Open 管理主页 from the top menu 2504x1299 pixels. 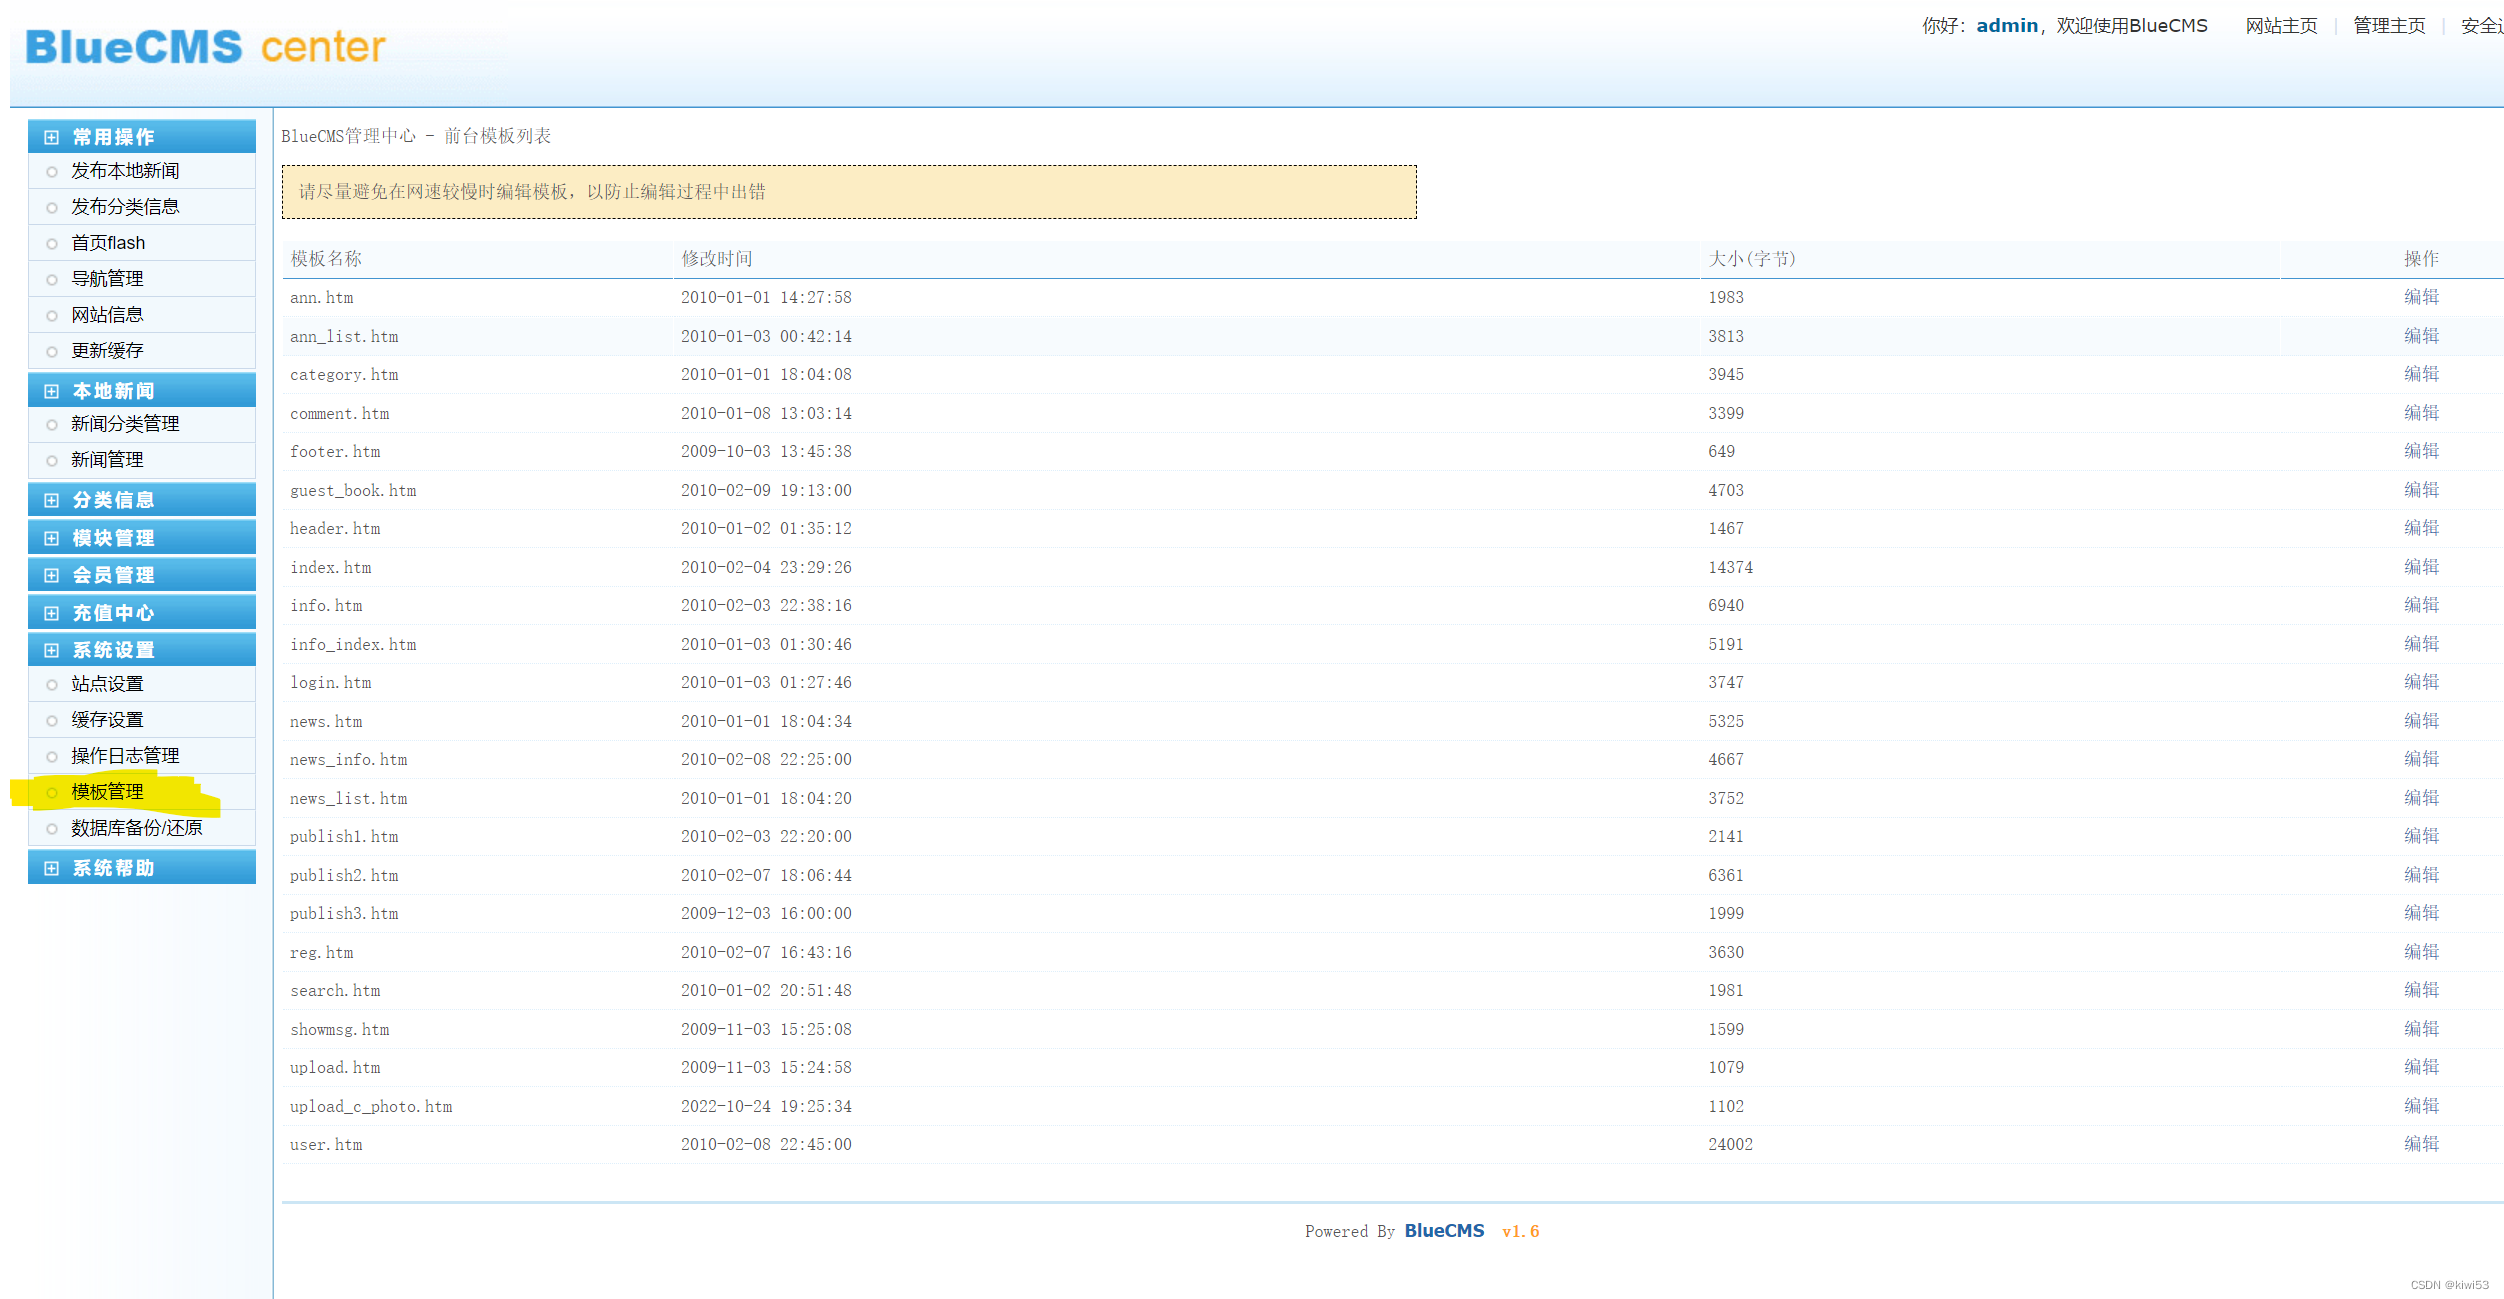coord(2388,24)
